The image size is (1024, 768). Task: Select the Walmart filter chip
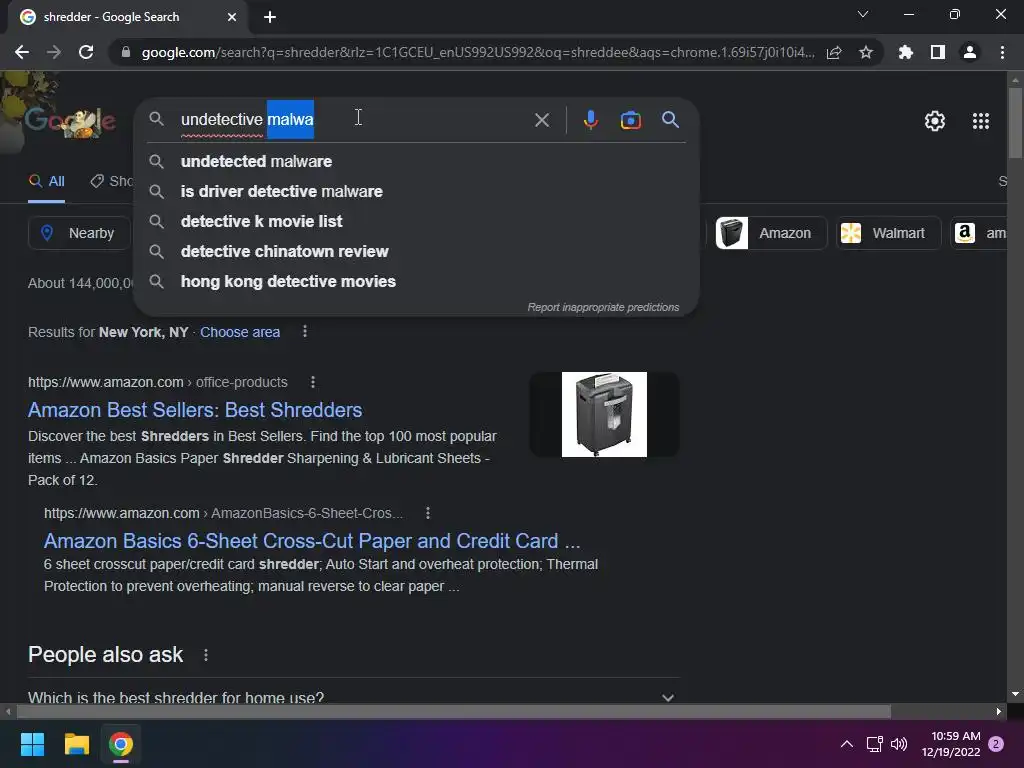[888, 233]
